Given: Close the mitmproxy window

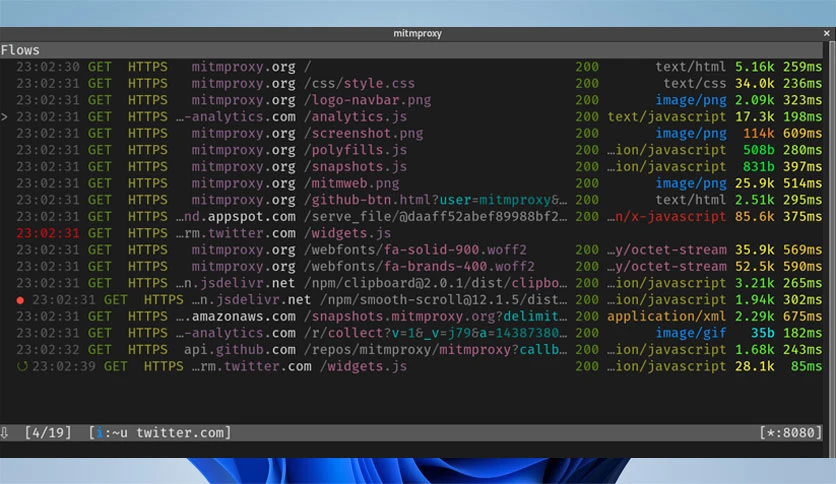Looking at the screenshot, I should click(x=826, y=33).
